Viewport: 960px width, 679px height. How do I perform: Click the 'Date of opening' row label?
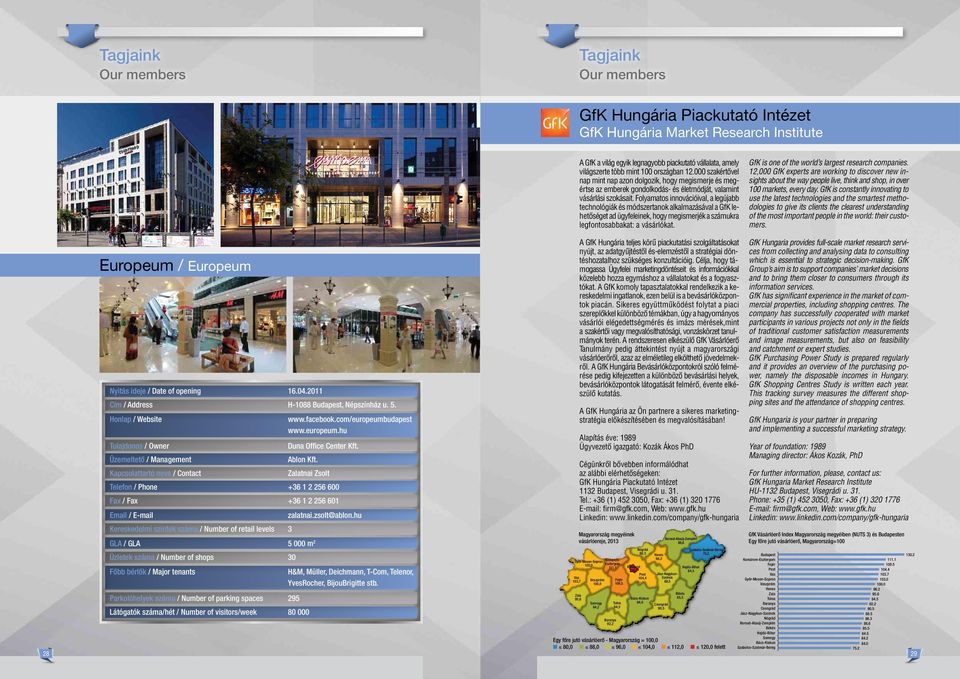click(x=155, y=391)
